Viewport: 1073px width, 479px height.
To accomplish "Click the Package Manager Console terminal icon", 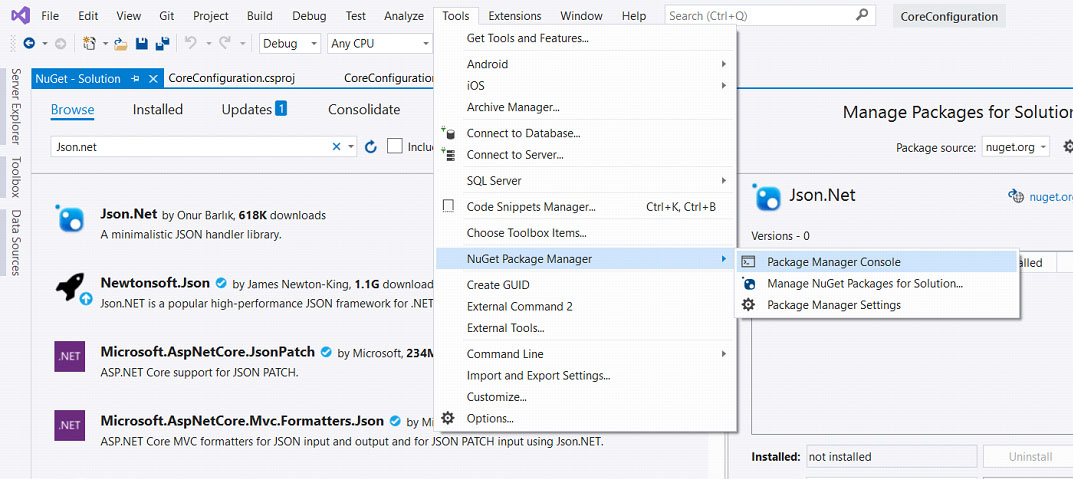I will pyautogui.click(x=749, y=261).
